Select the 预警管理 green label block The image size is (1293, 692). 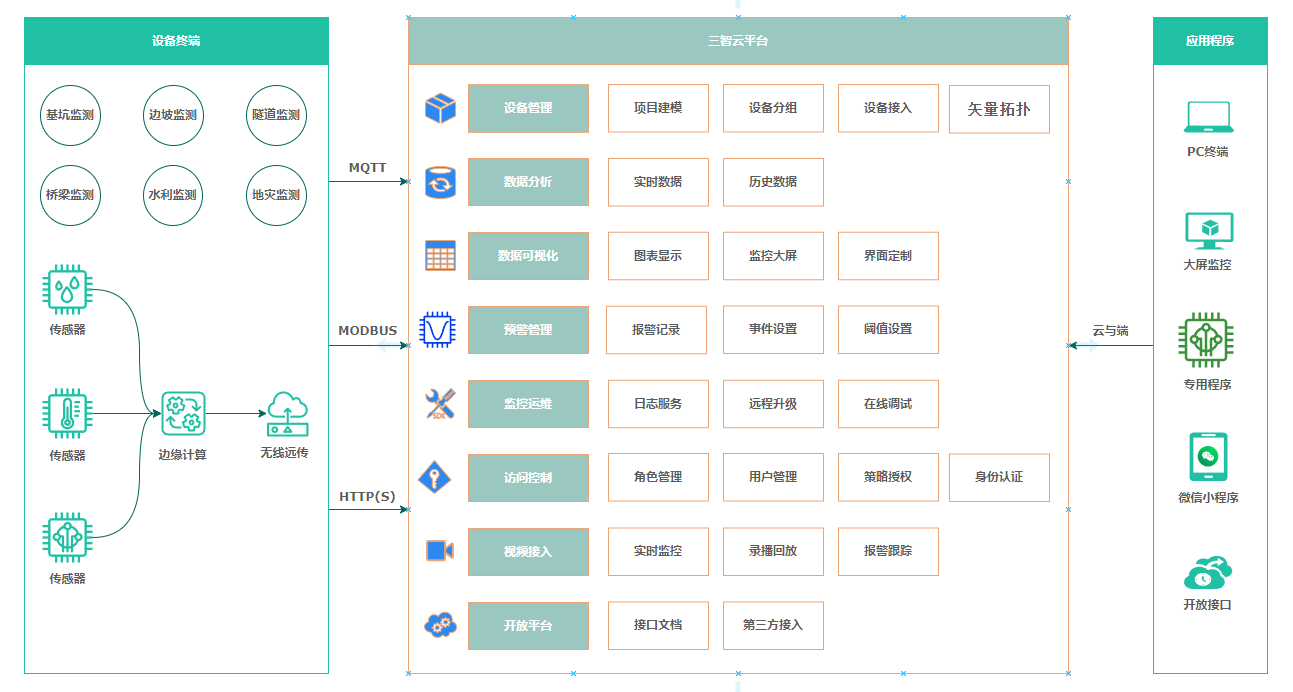click(528, 330)
